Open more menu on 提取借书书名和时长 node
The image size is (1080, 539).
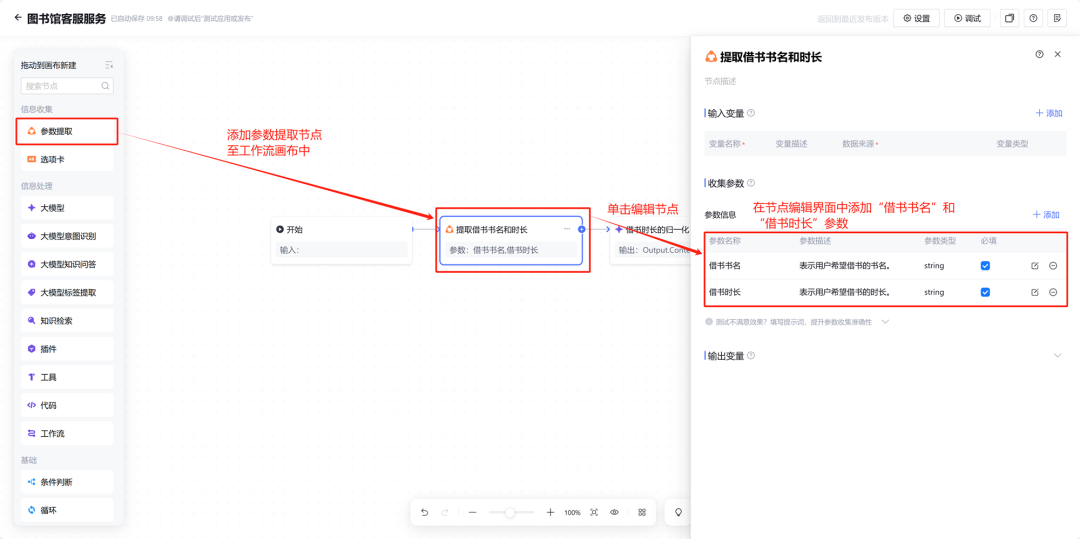coord(567,229)
